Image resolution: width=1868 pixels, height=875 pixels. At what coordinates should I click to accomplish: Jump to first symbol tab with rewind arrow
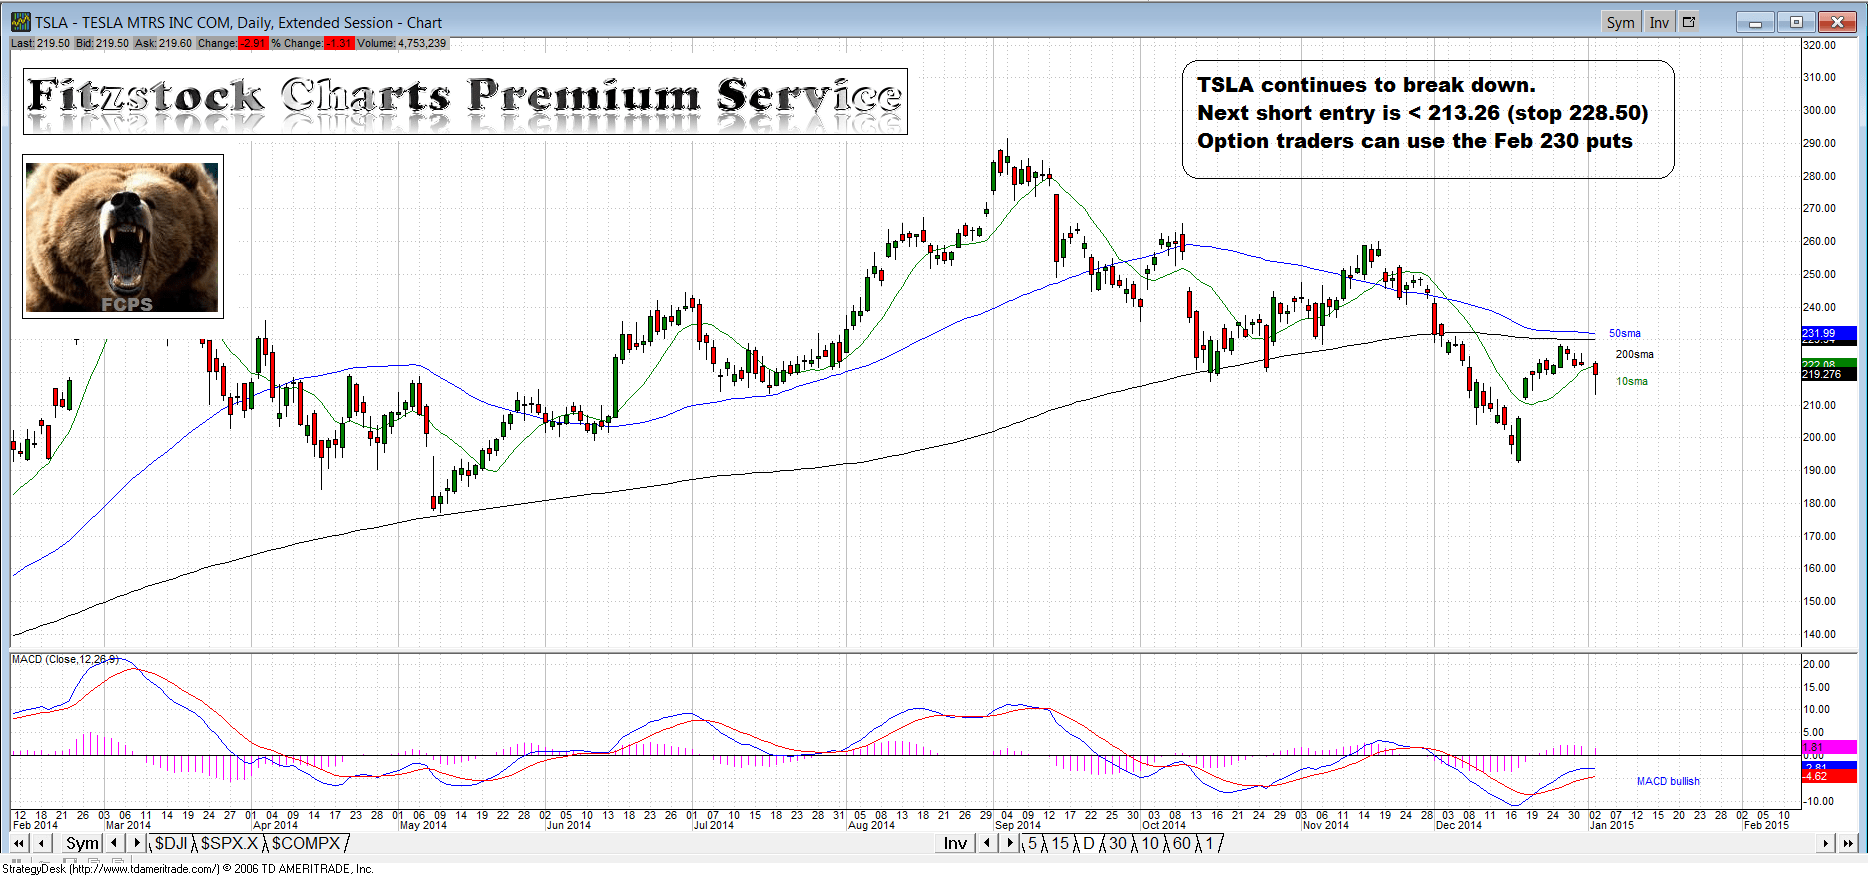click(x=18, y=844)
